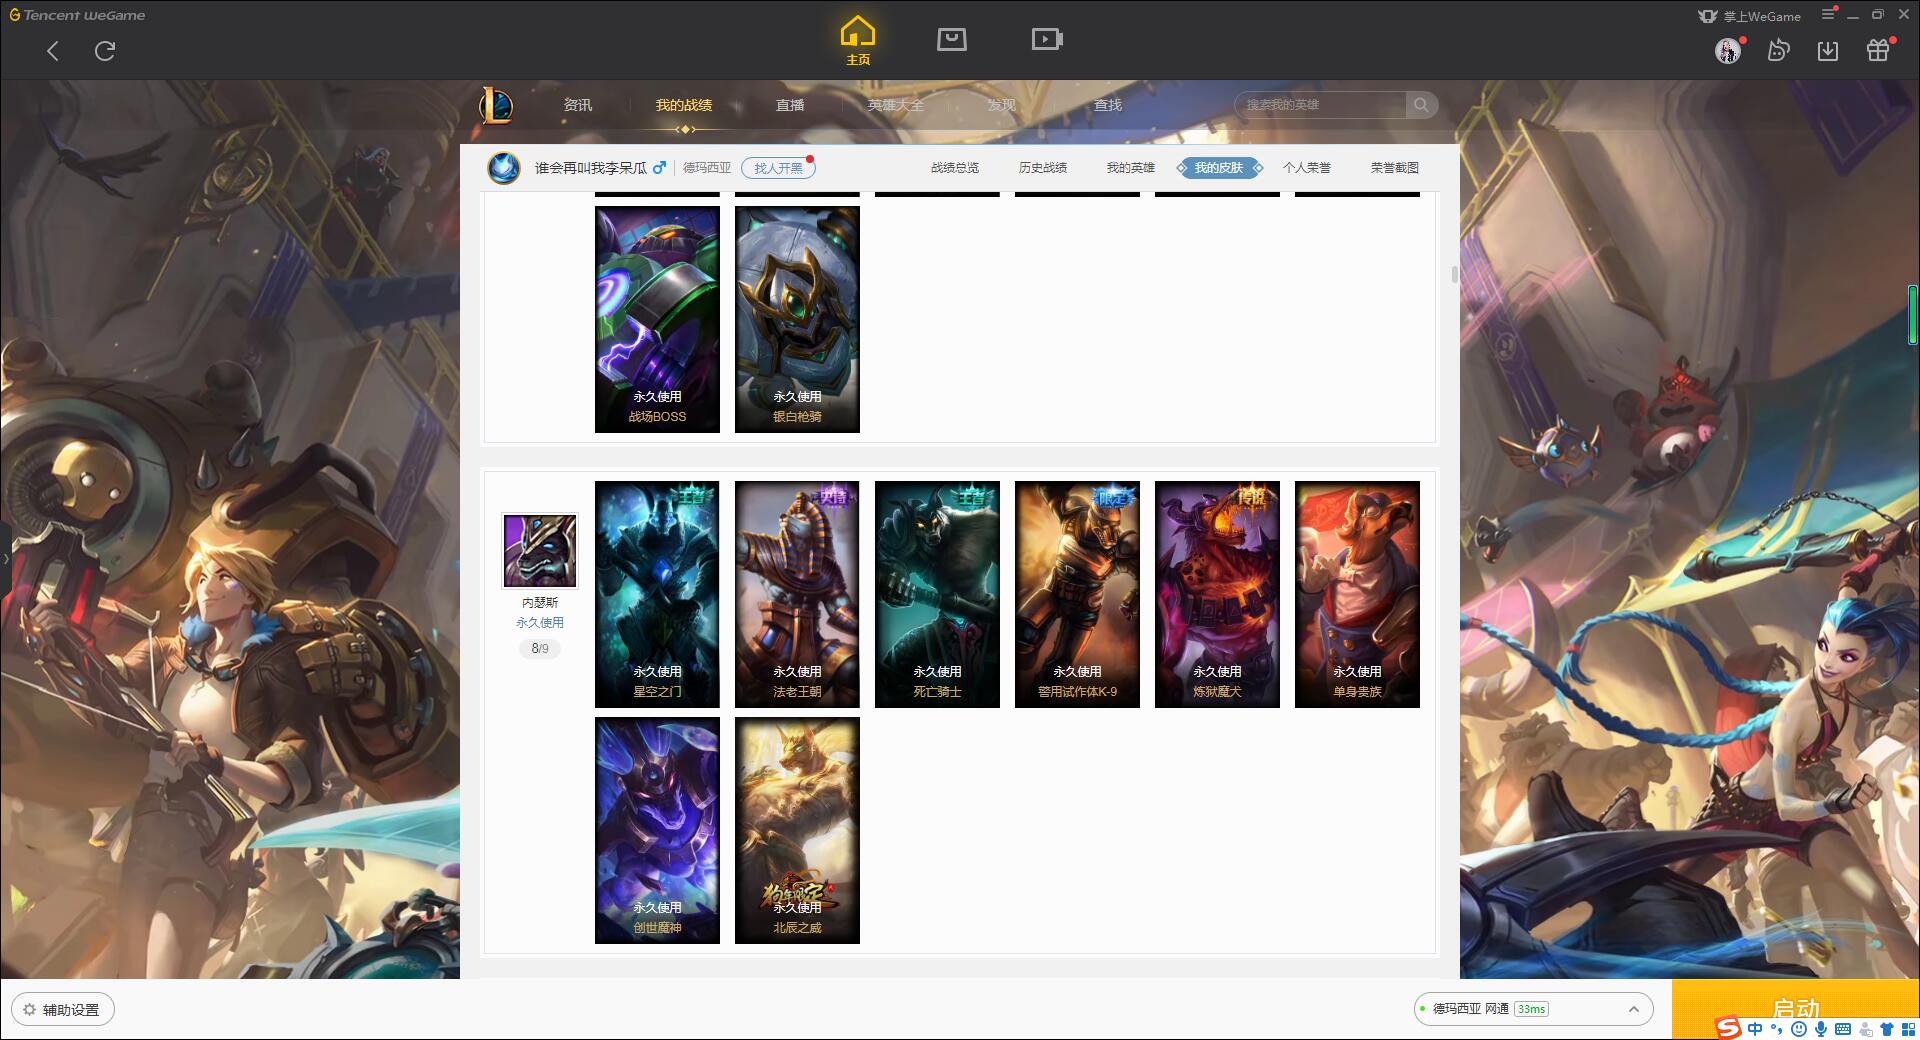1920x1040 pixels.
Task: Open the 掌上WeGame mobile link
Action: (x=1750, y=16)
